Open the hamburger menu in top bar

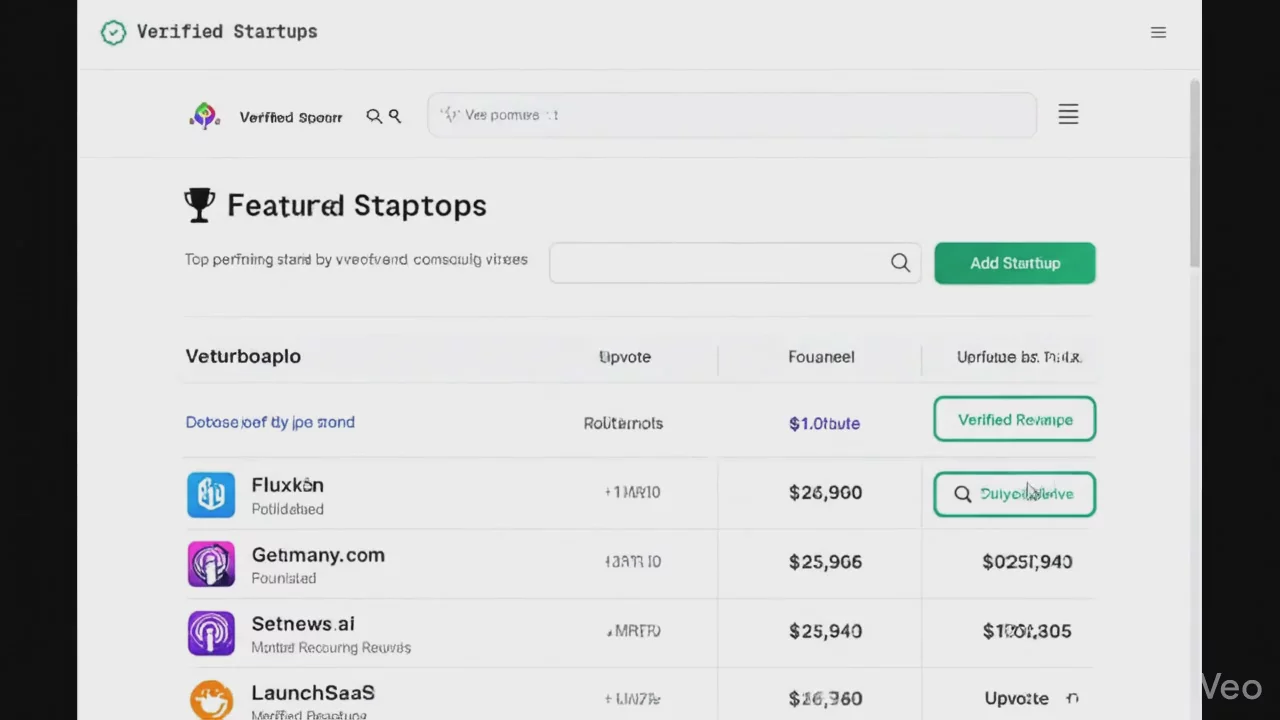(x=1158, y=33)
